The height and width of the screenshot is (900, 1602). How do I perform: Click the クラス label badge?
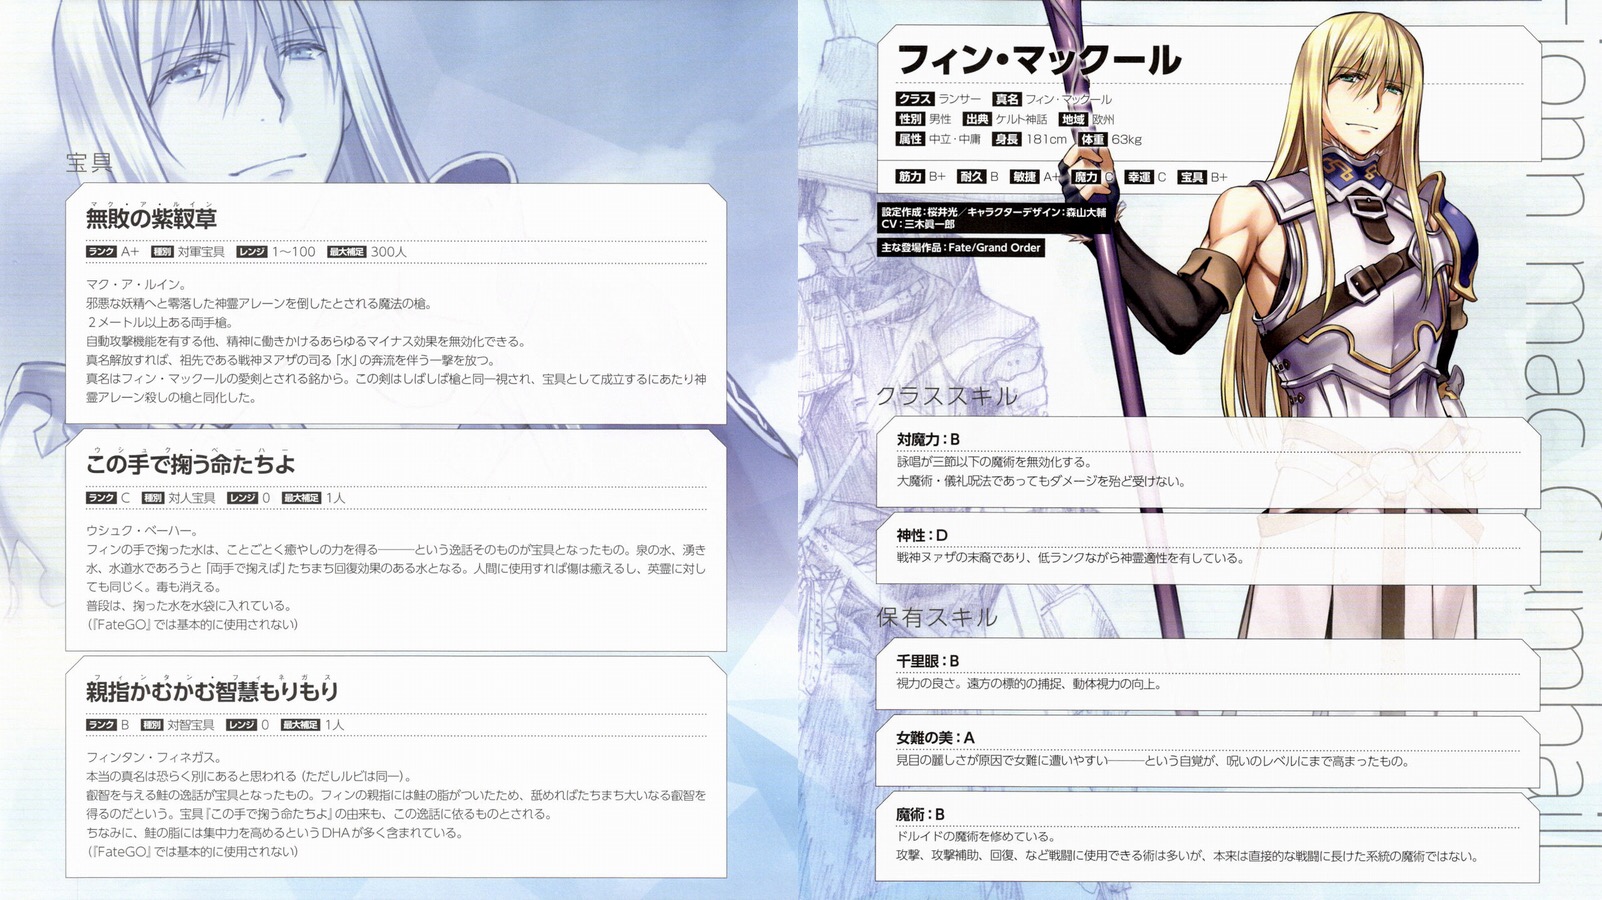pos(914,99)
